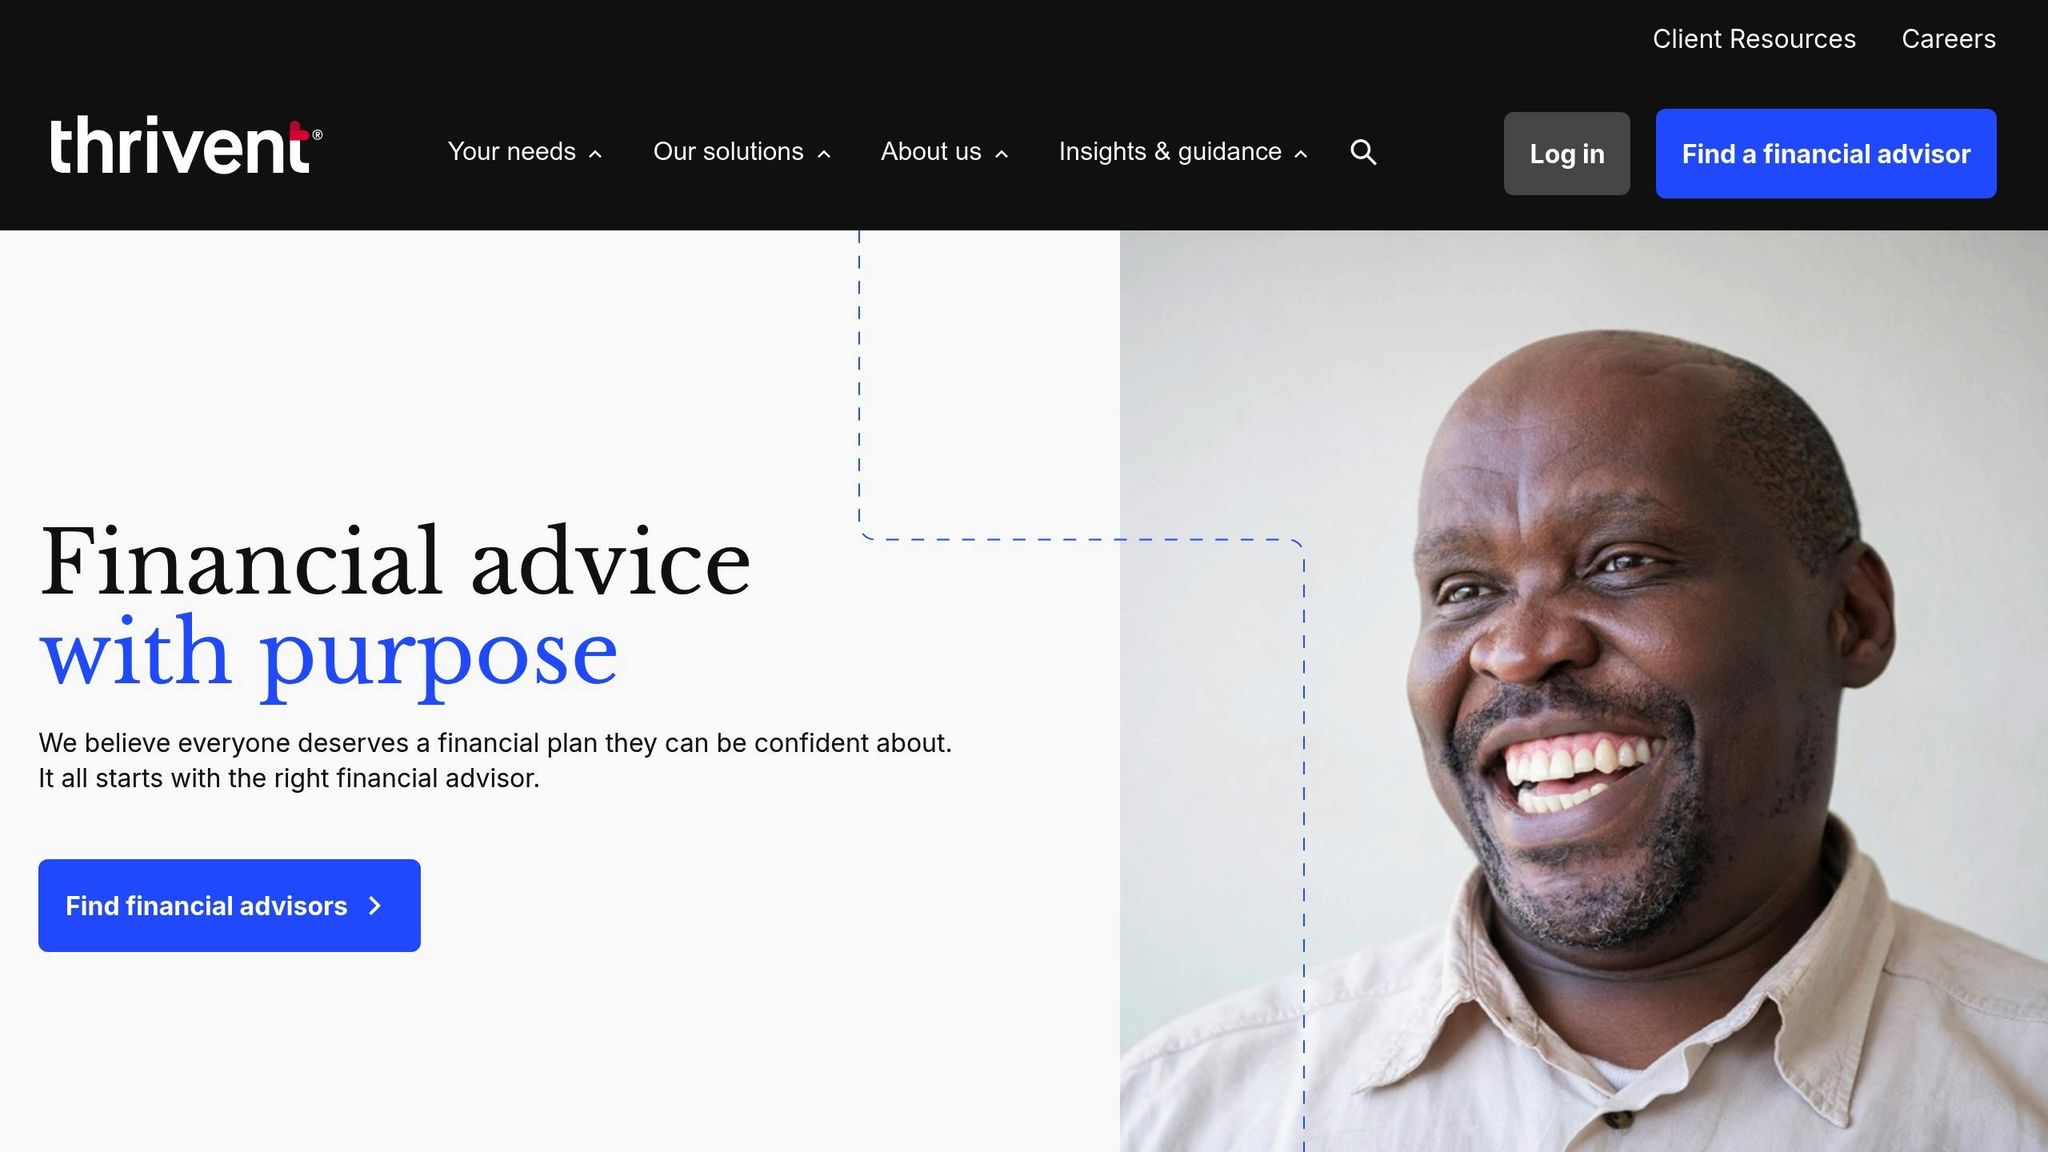The image size is (2048, 1152).
Task: Click the Thrivent logo
Action: (186, 145)
